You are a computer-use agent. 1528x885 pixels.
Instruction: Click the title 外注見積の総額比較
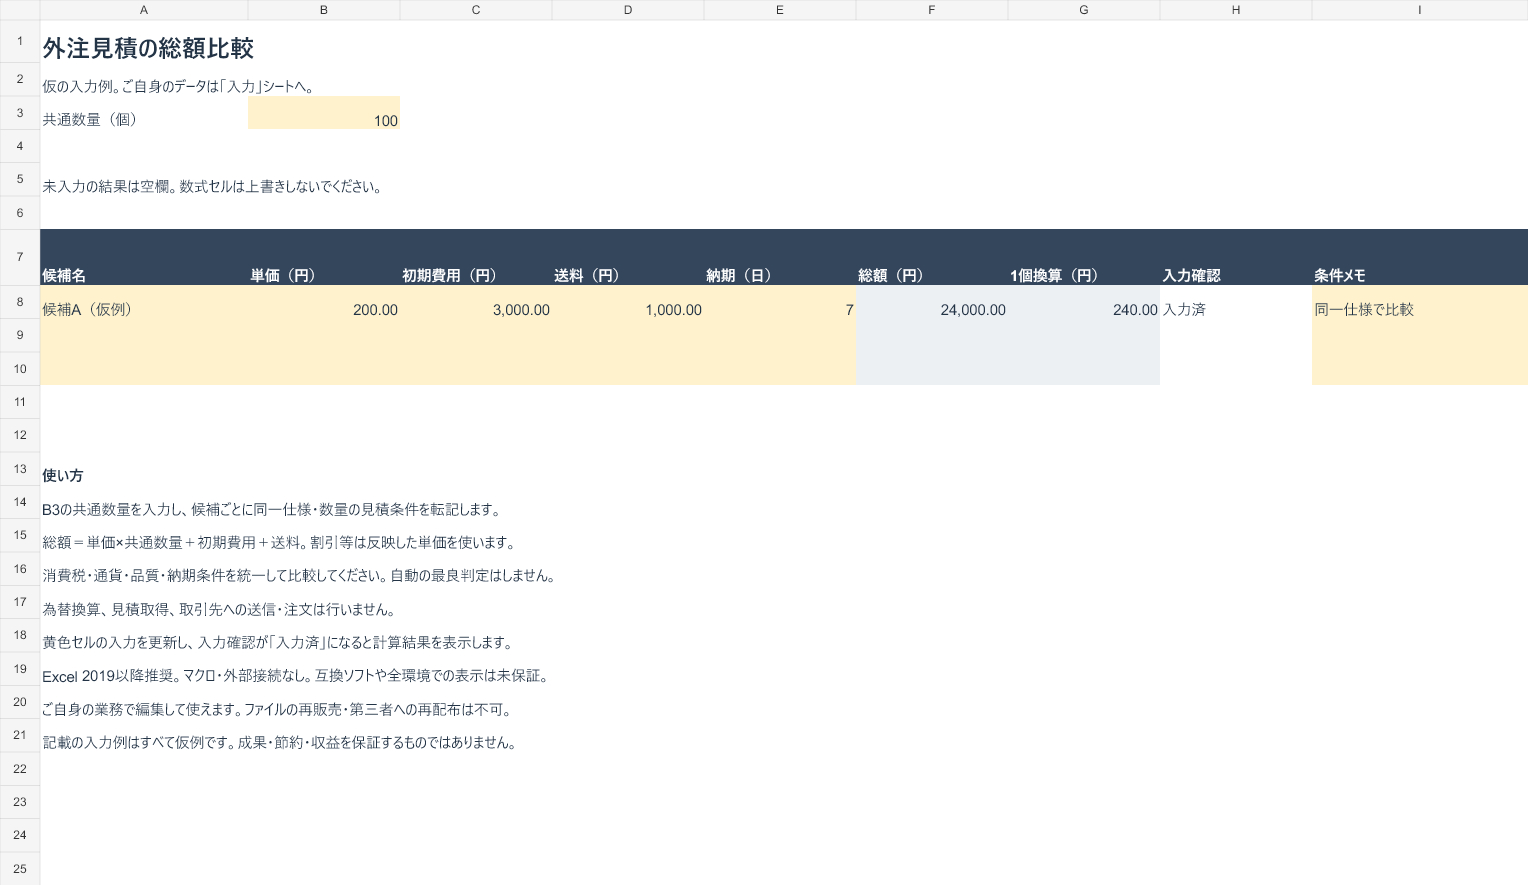pos(148,48)
